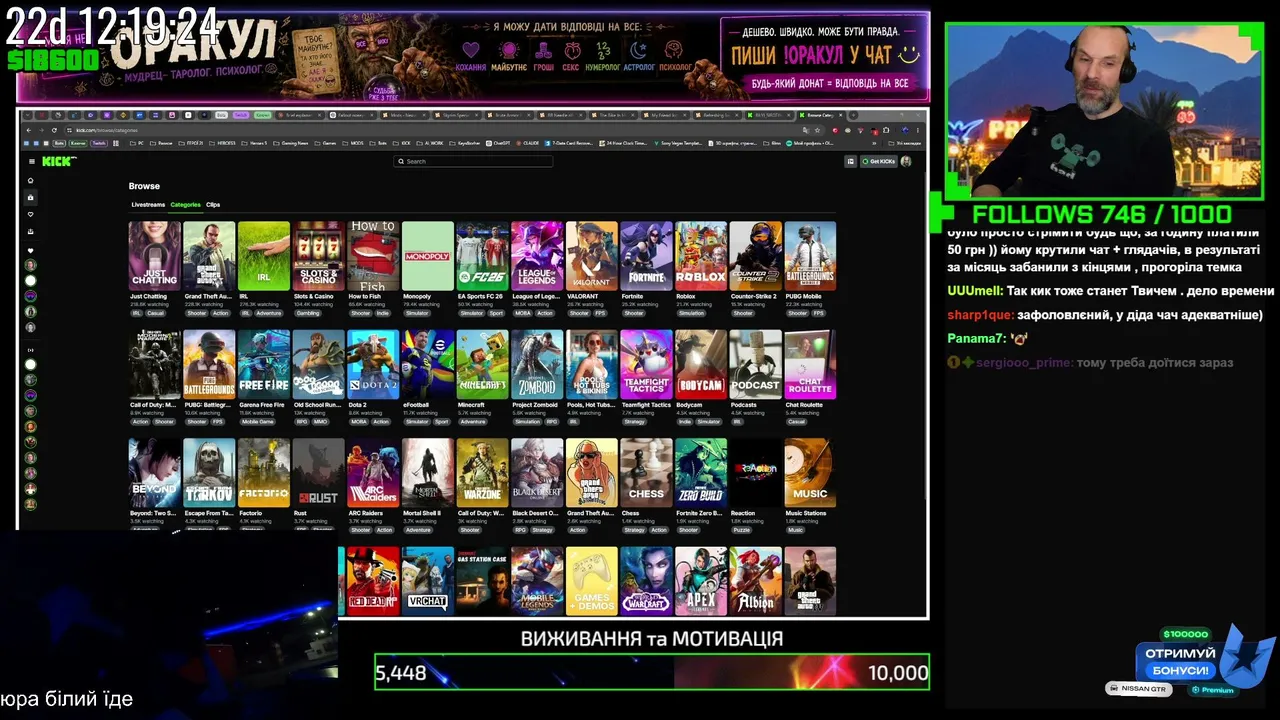Screen dimensions: 1280x720
Task: Open the Just Chatting category
Action: [x=155, y=256]
